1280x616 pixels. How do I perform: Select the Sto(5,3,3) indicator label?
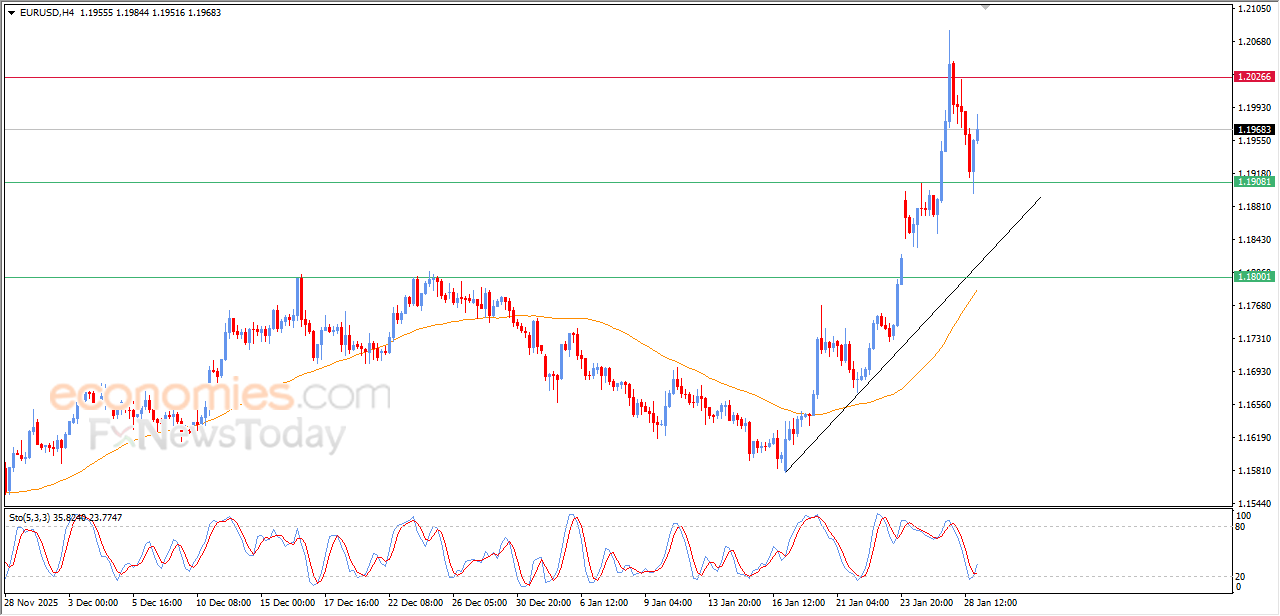pyautogui.click(x=30, y=517)
